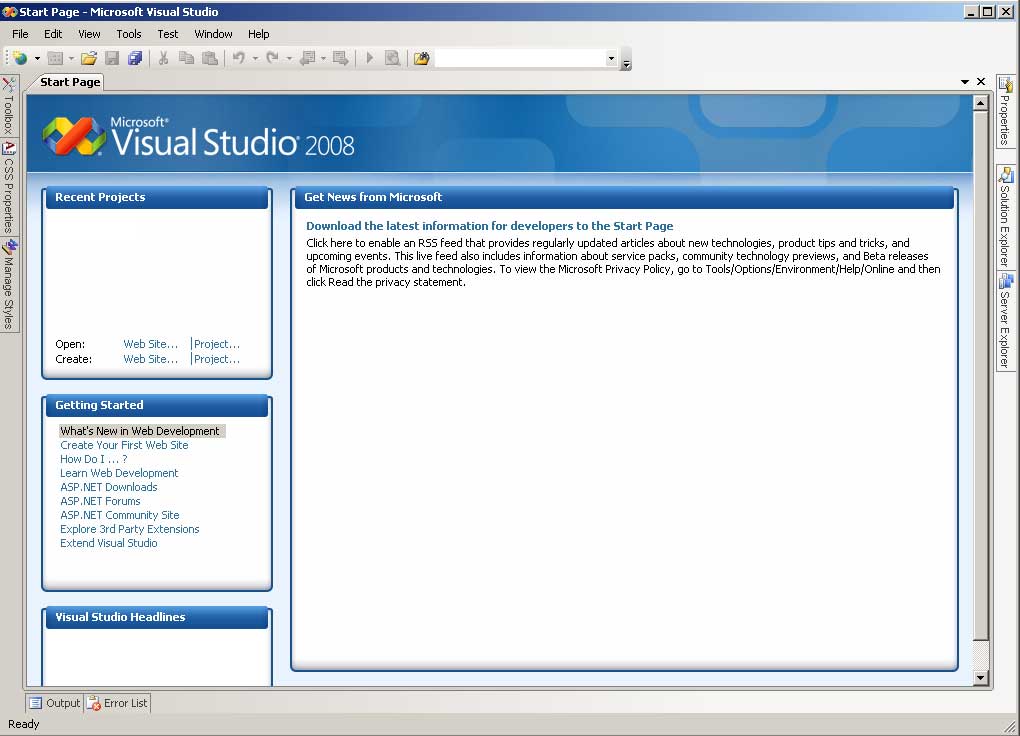Click Create Web Site link

tap(150, 359)
